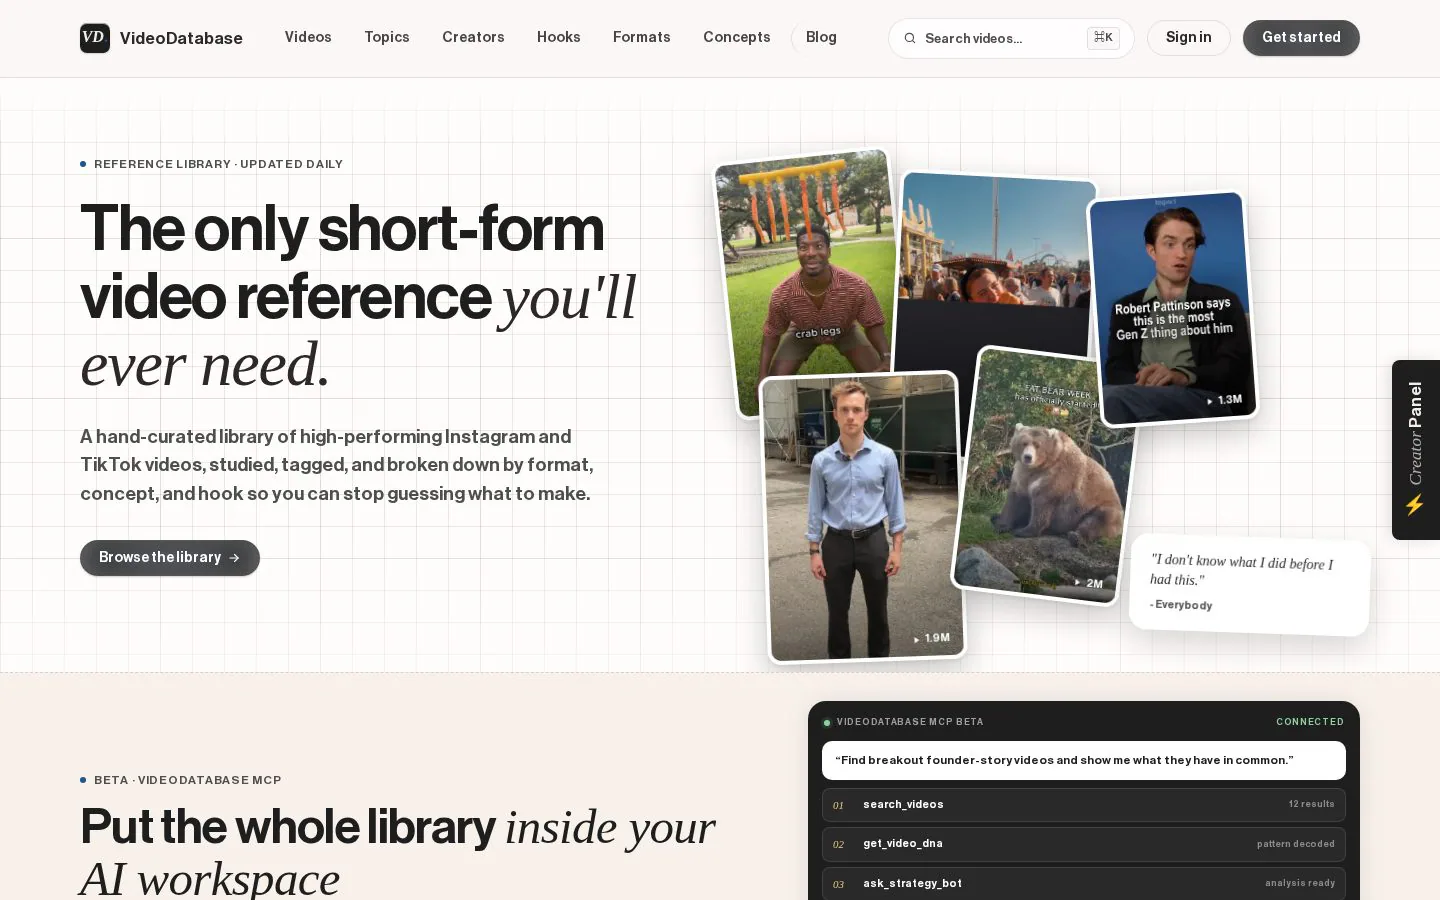The height and width of the screenshot is (900, 1440).
Task: Click the play icon on 1.9M video card
Action: tap(916, 639)
